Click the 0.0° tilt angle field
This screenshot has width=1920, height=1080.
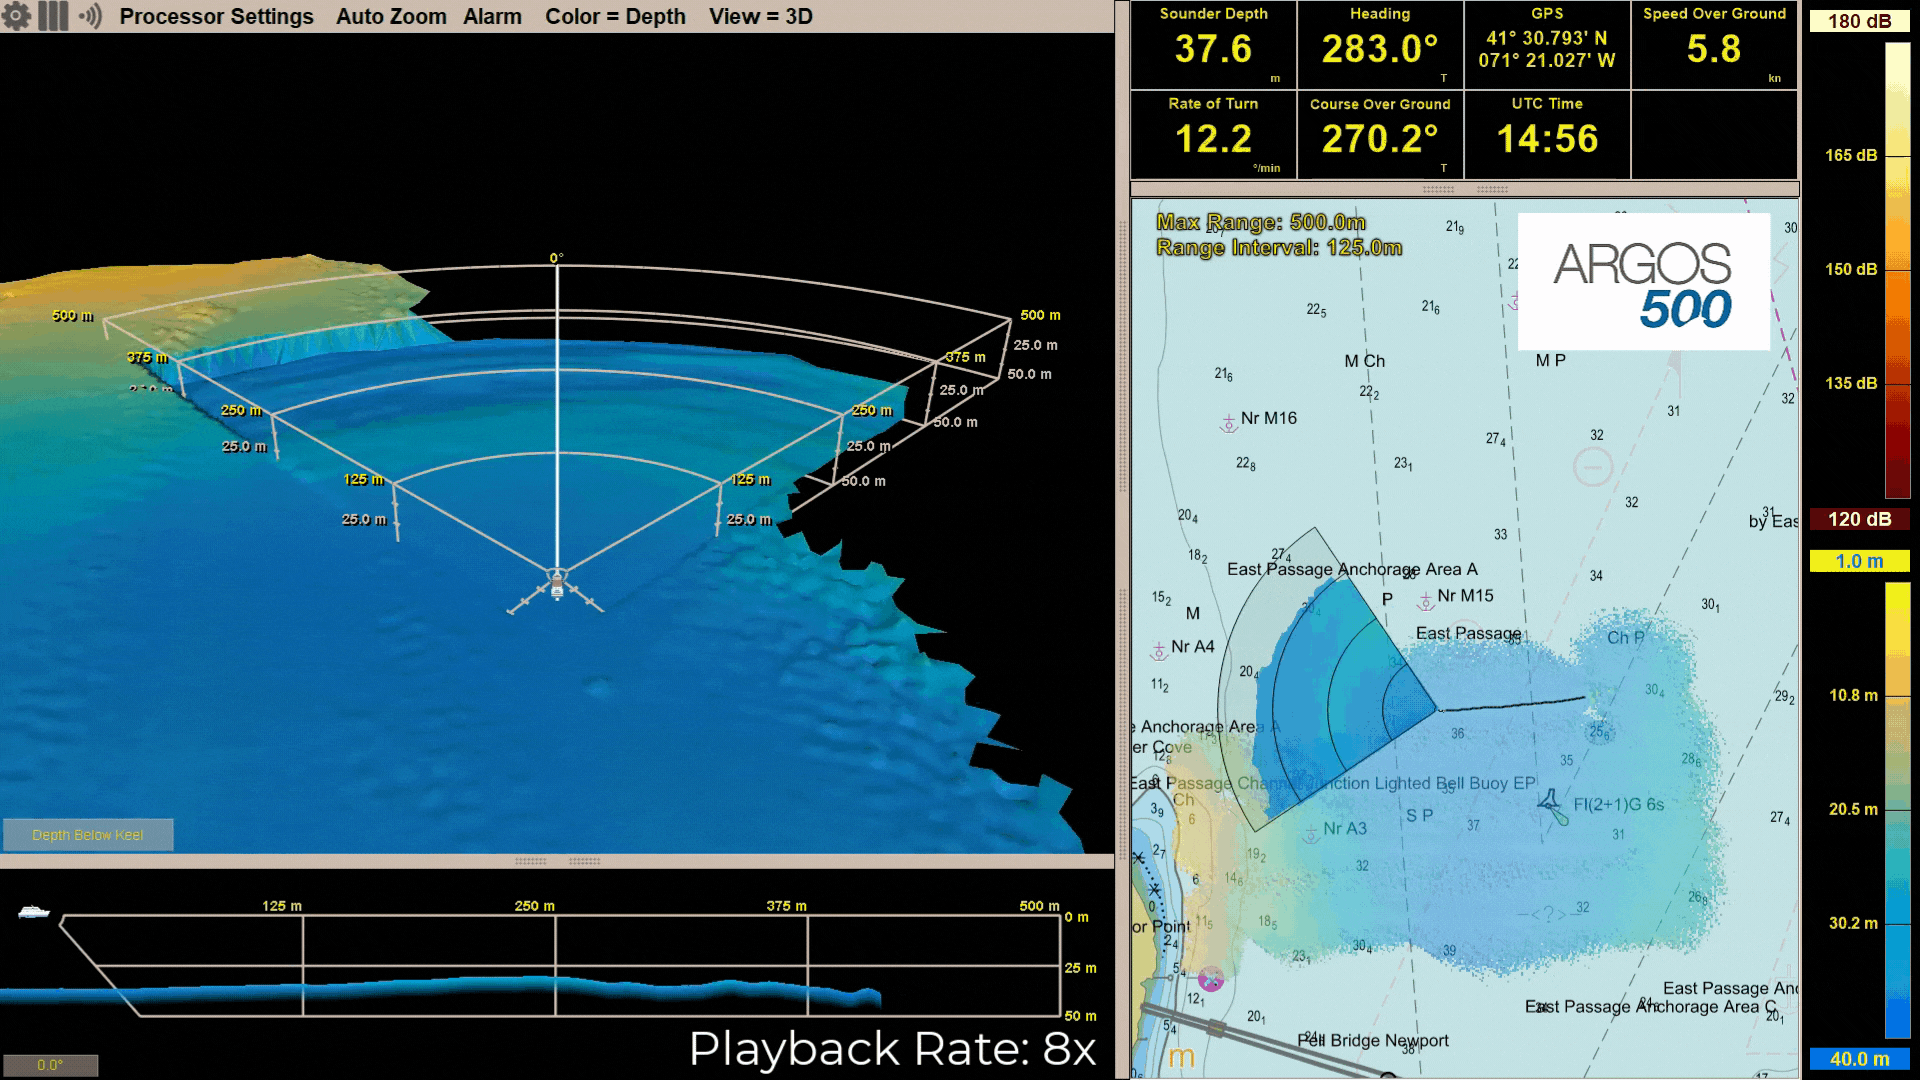[50, 1065]
